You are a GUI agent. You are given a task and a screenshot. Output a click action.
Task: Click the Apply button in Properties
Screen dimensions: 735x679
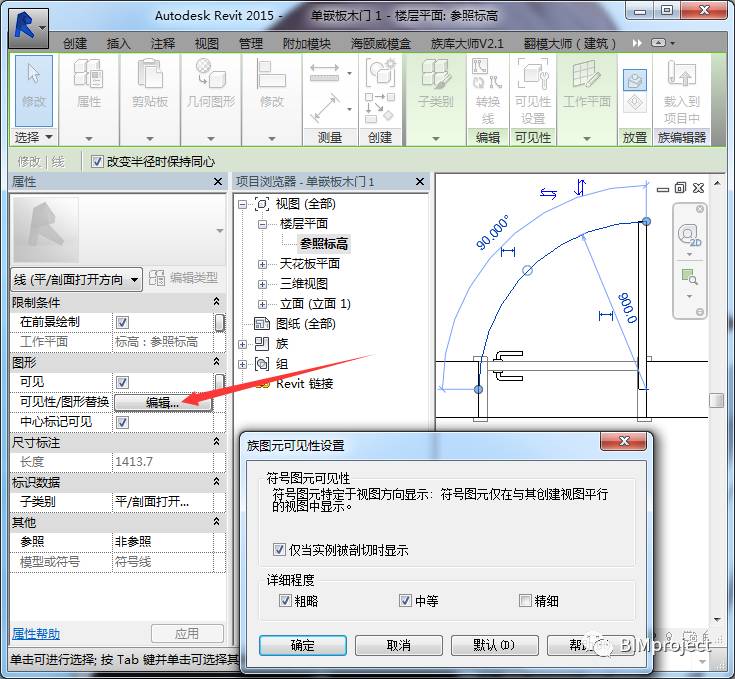[x=187, y=634]
